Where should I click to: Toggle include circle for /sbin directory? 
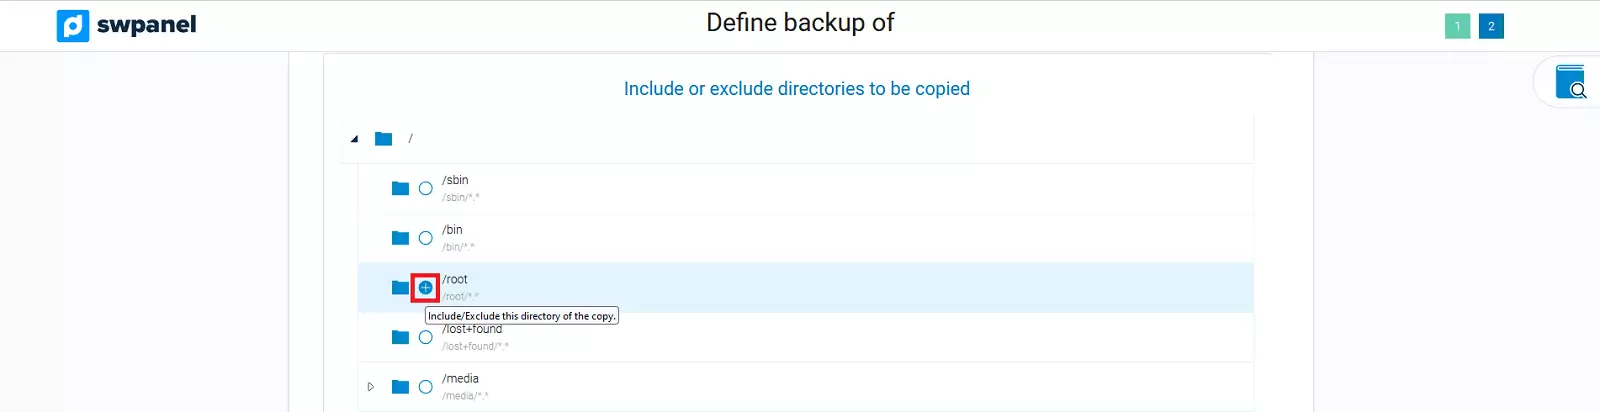(x=426, y=188)
